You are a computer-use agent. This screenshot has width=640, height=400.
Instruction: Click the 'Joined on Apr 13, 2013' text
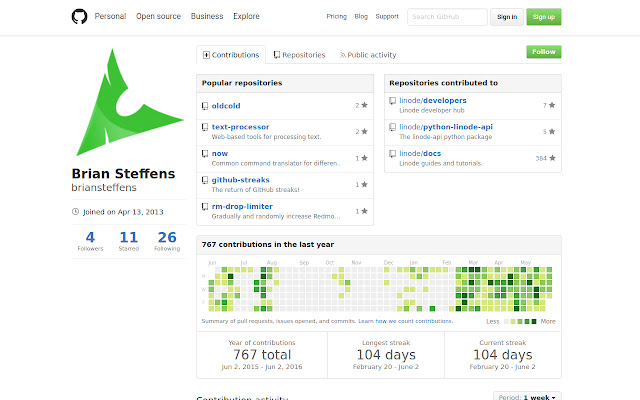tap(123, 212)
